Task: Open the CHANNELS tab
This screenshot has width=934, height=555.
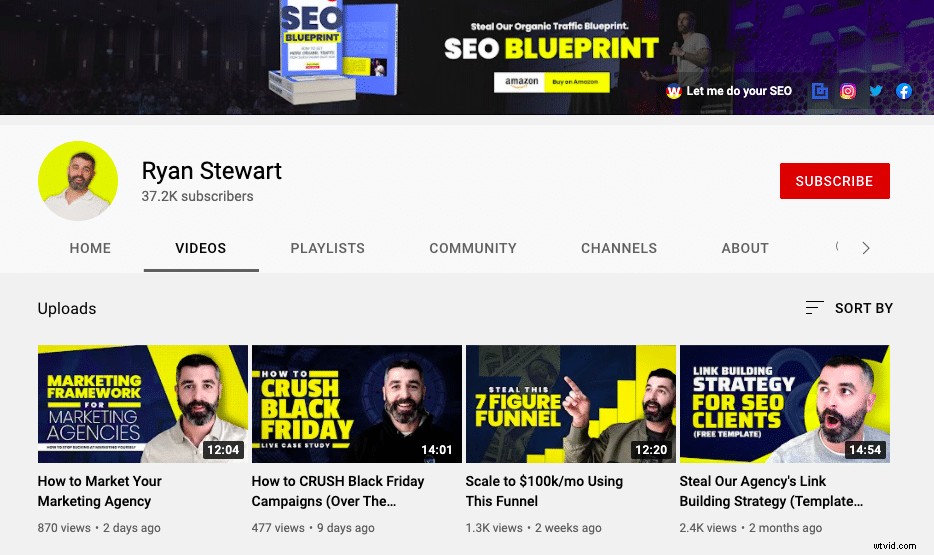Action: point(619,248)
